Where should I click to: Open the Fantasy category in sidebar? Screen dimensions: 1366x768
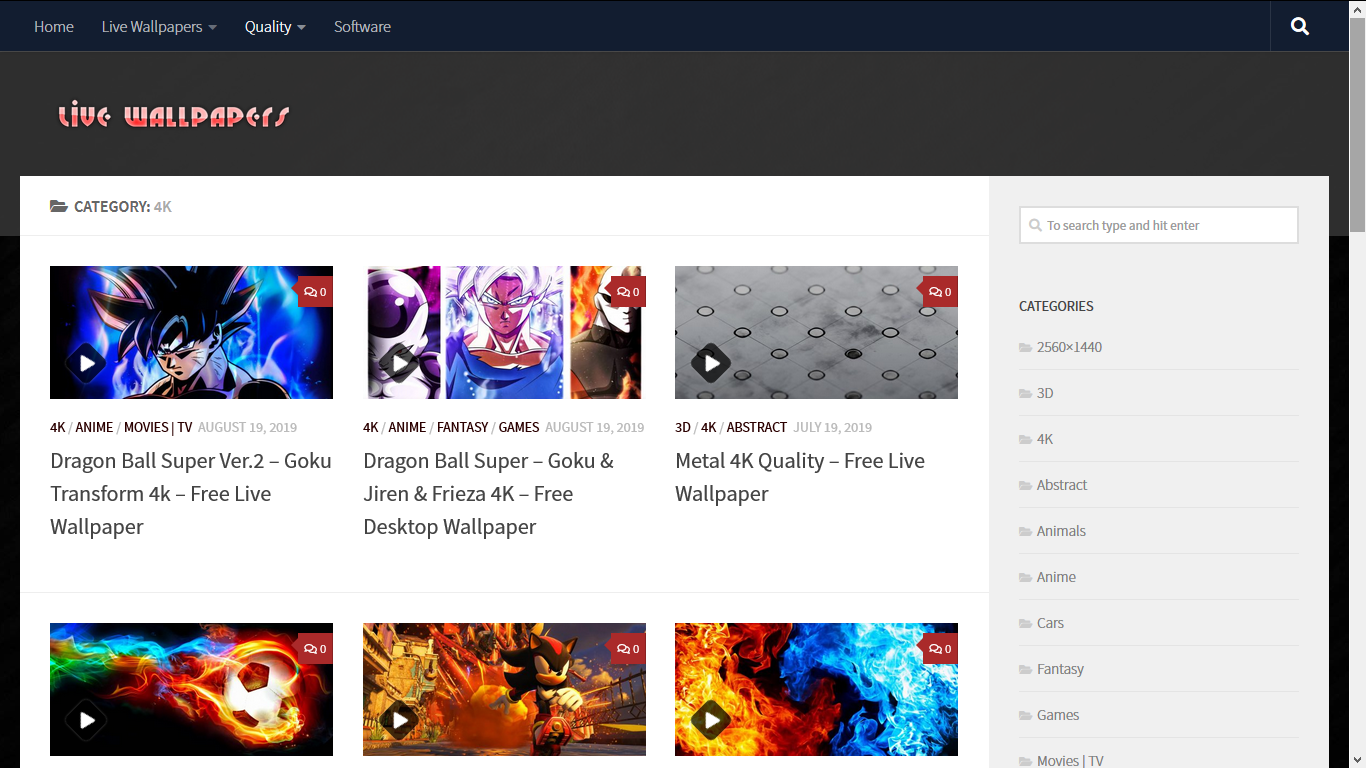[x=1060, y=669]
